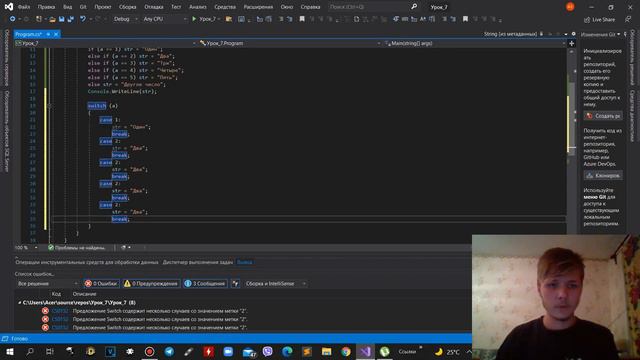Close the Program.cs tab

[x=56, y=34]
